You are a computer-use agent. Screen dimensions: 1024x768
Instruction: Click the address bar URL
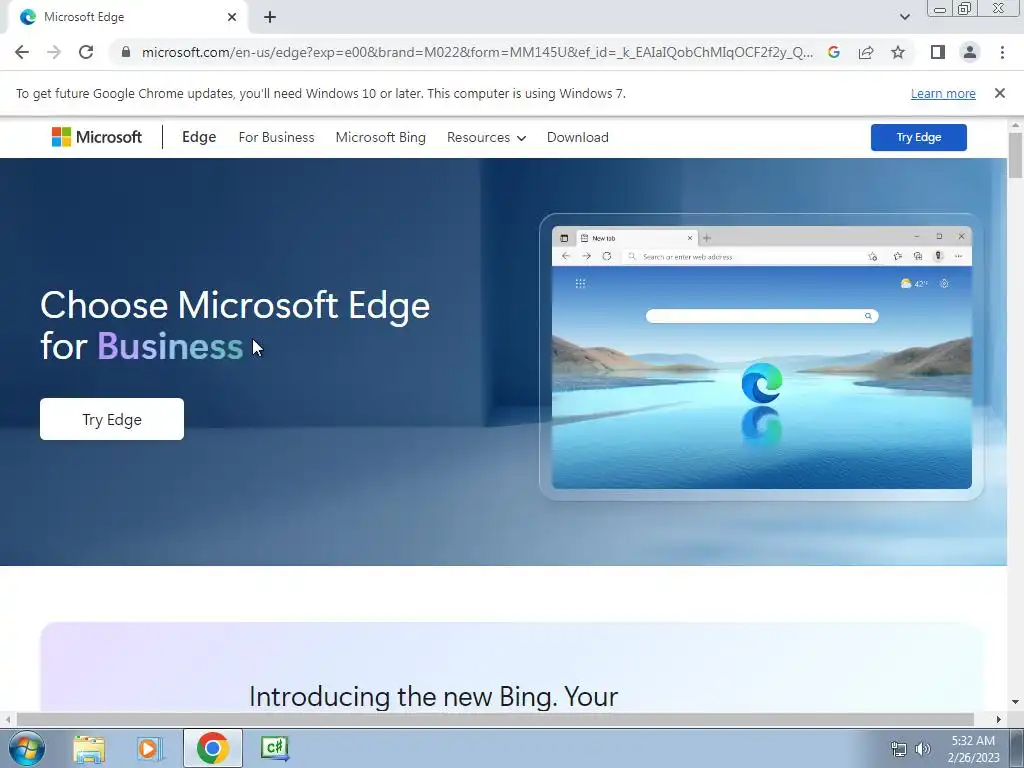[x=477, y=52]
